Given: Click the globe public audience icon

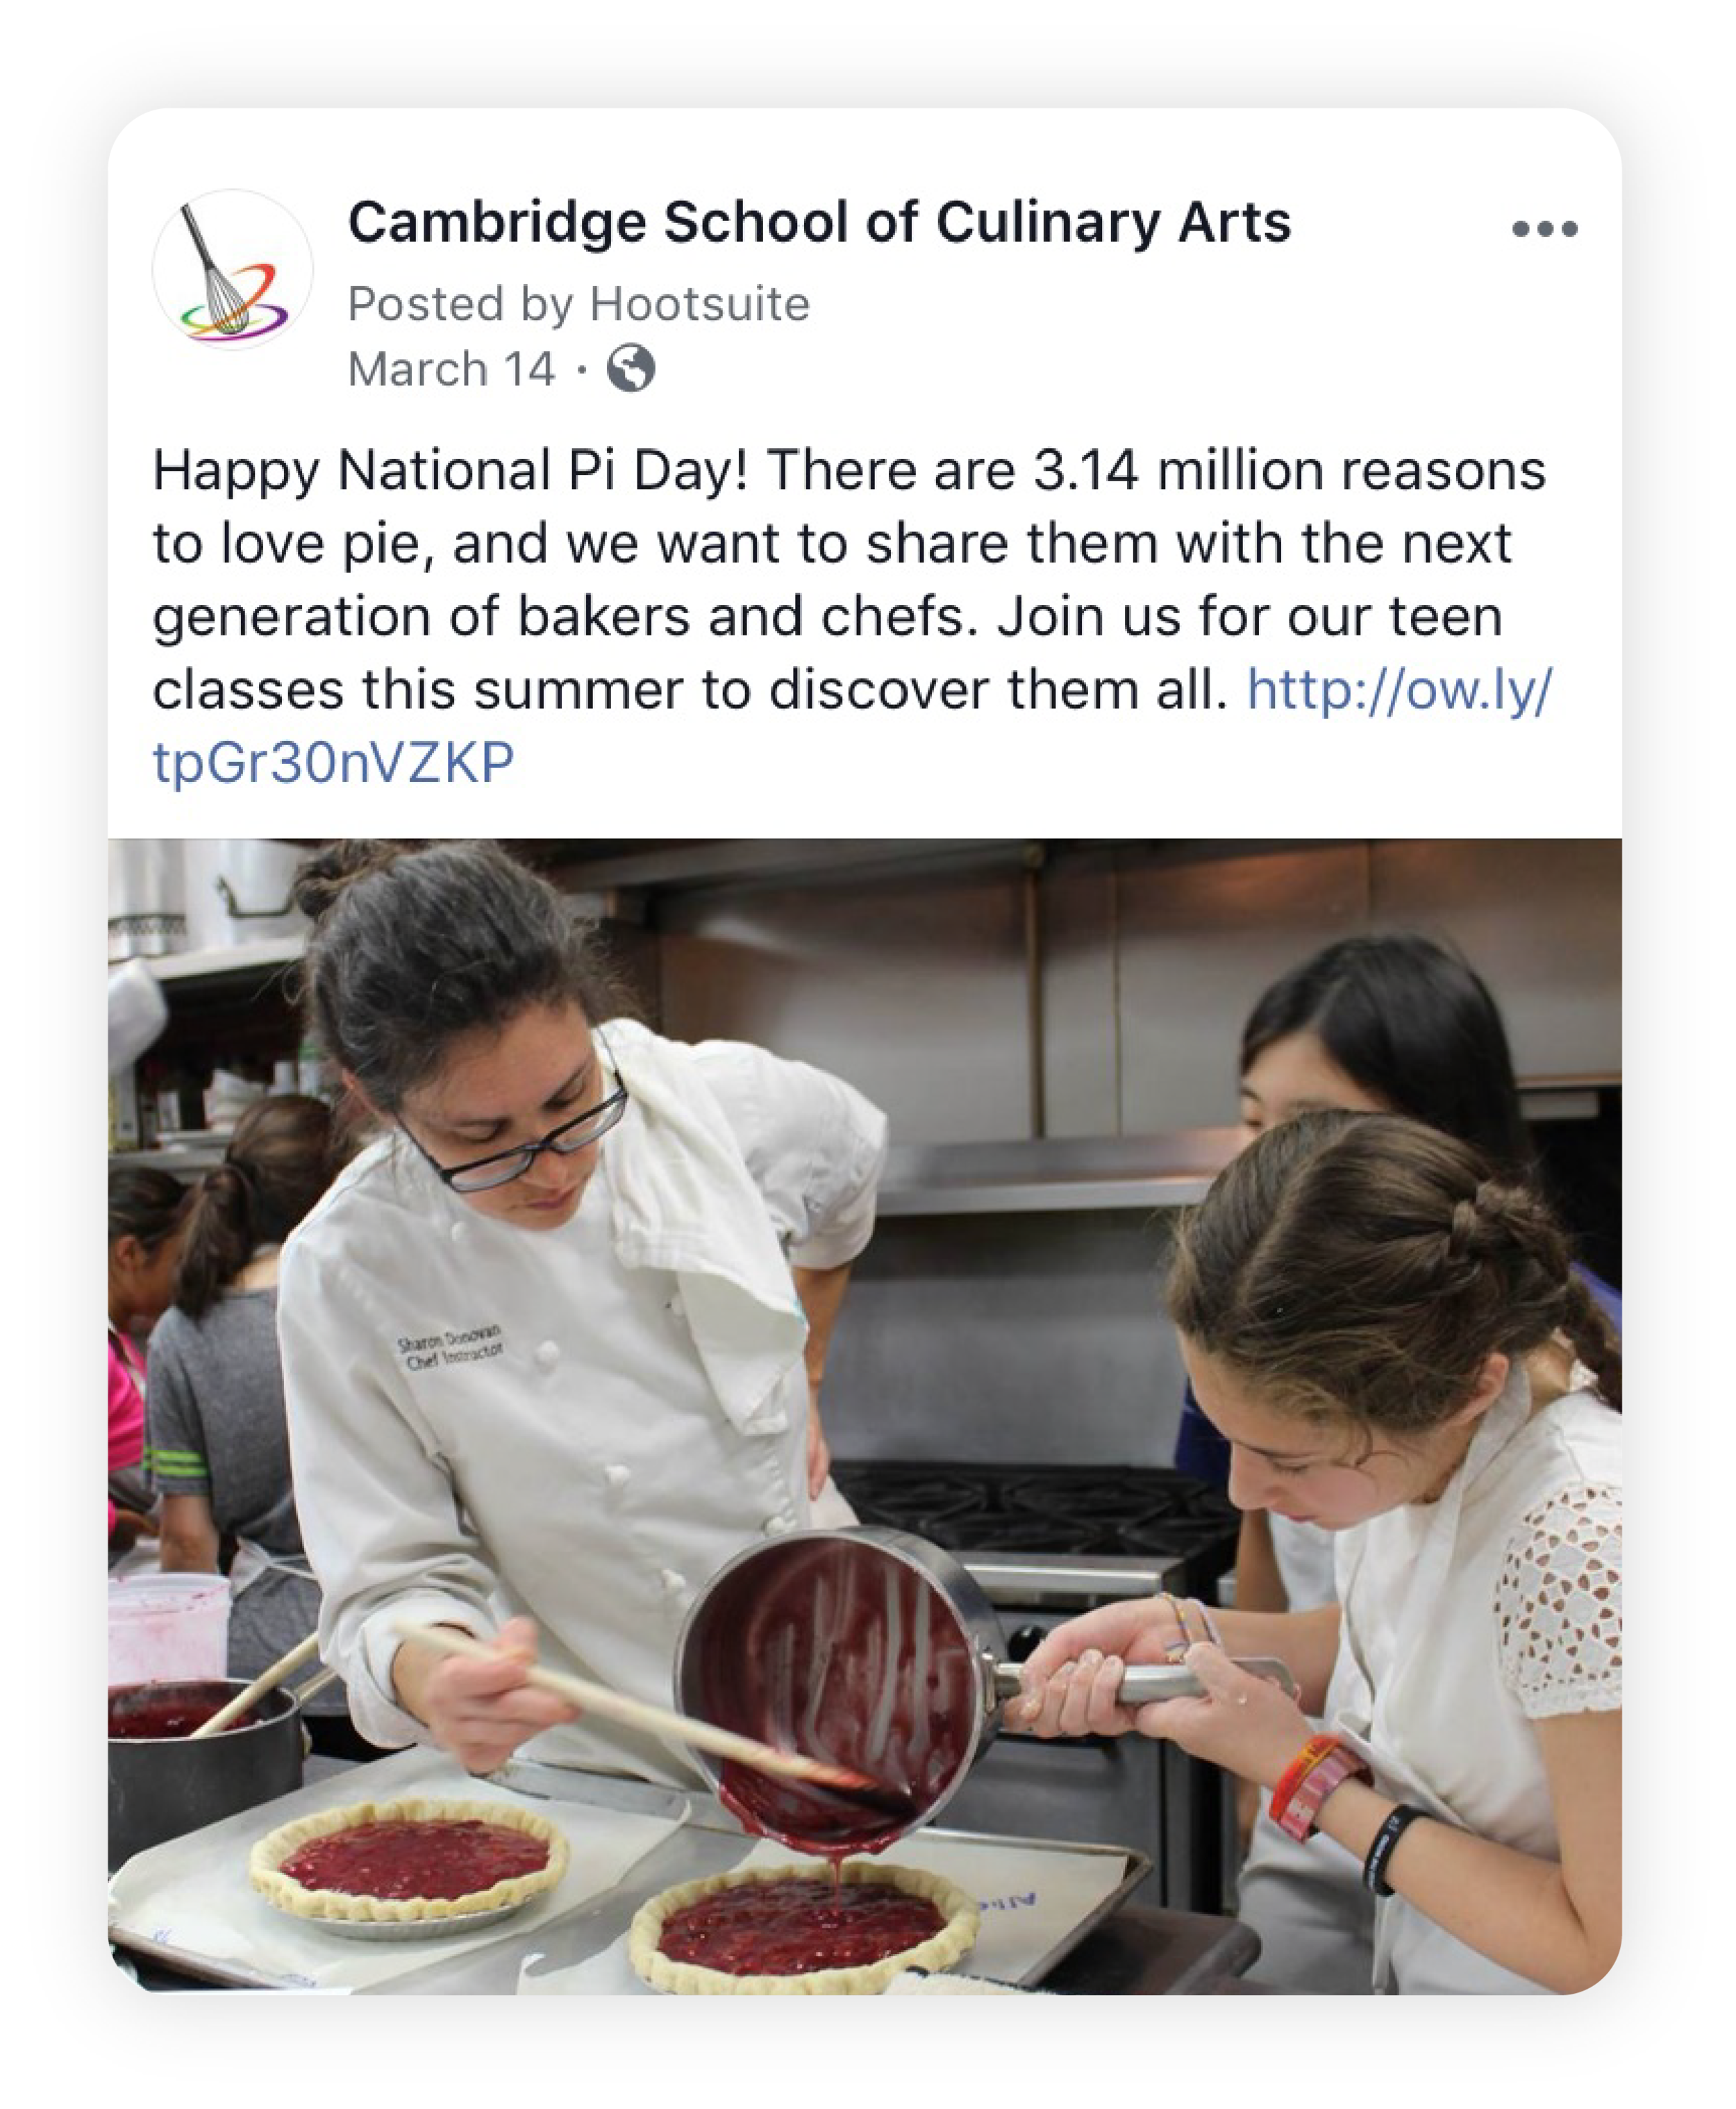Looking at the screenshot, I should coord(631,368).
